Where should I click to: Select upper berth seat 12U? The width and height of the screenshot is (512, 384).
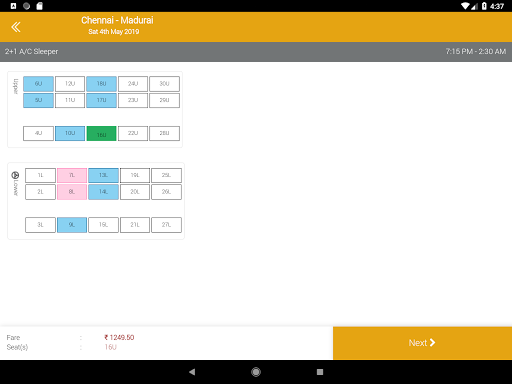tap(70, 84)
